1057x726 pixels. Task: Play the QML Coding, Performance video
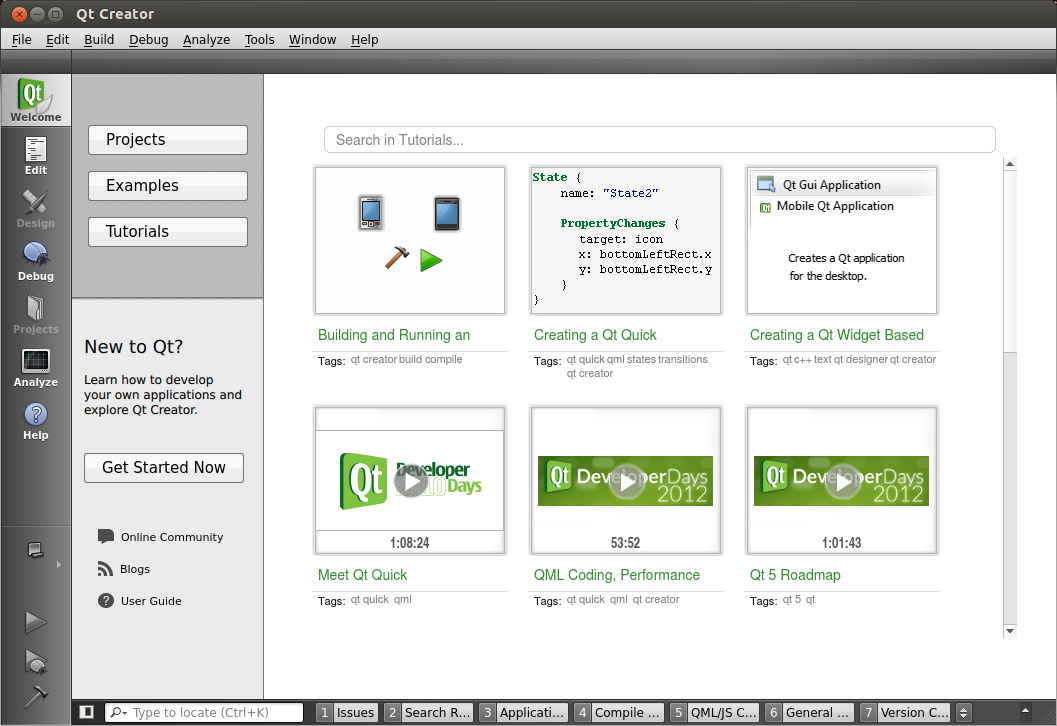627,481
